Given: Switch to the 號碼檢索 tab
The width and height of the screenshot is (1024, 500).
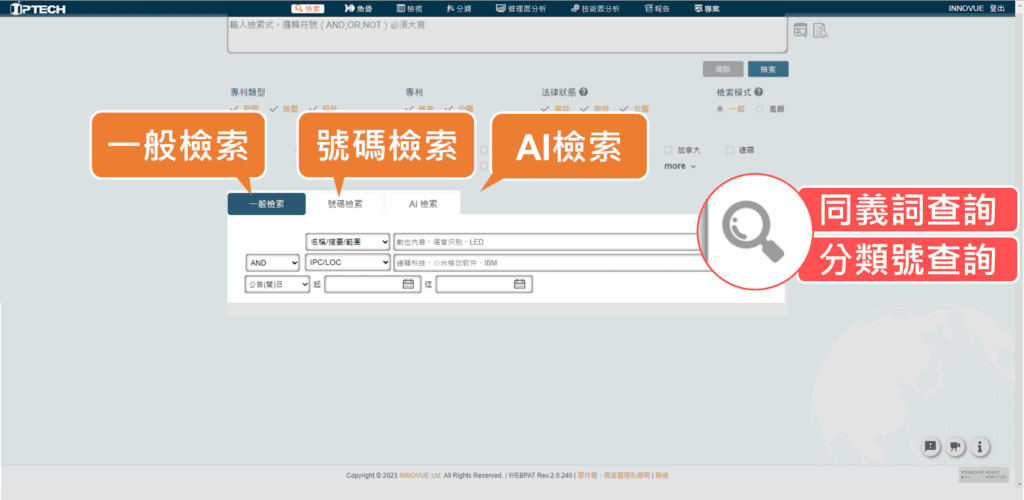Looking at the screenshot, I should click(345, 204).
